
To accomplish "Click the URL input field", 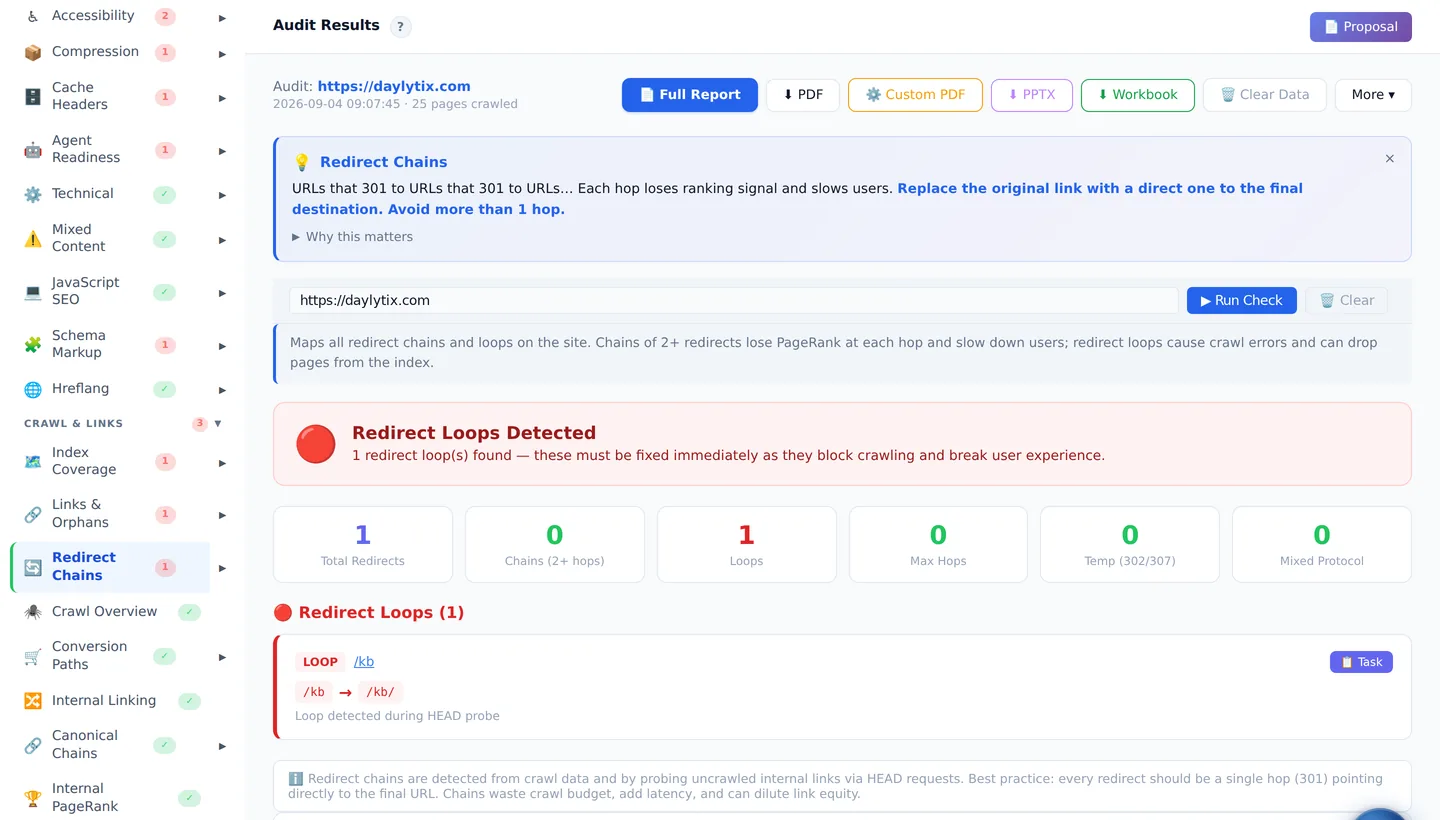I will (734, 301).
